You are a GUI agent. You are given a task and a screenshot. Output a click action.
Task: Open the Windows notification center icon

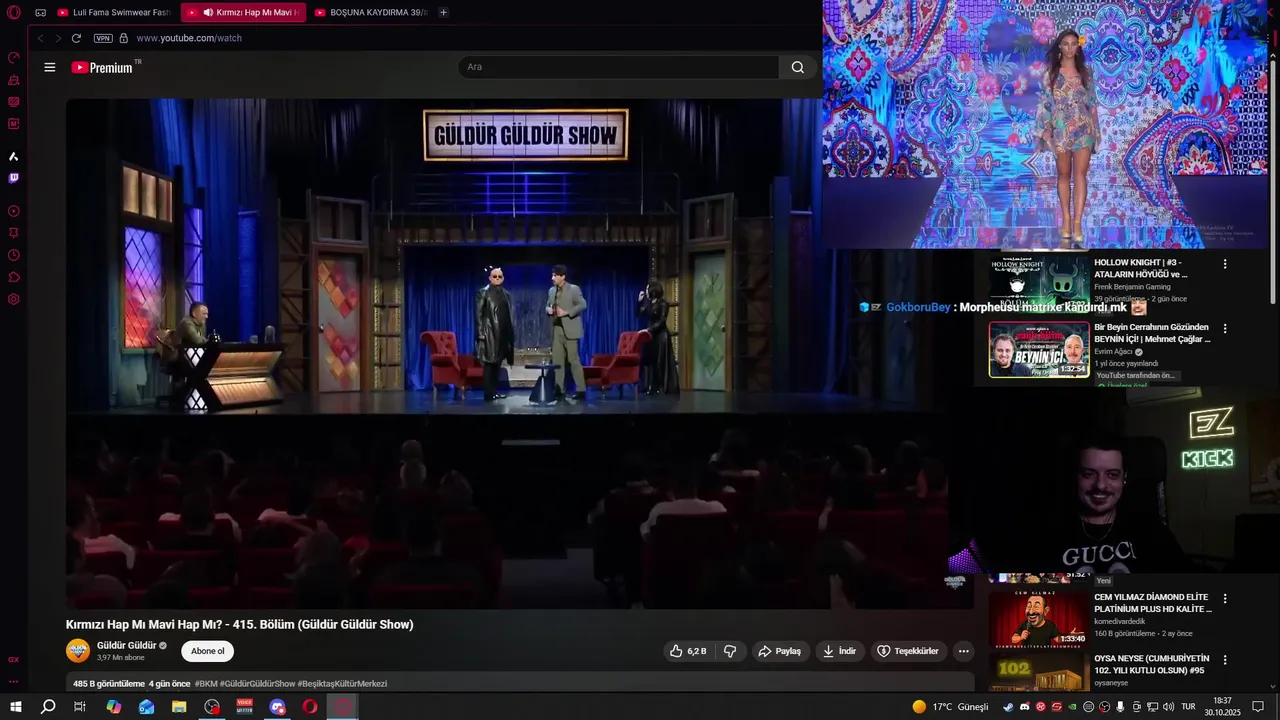coord(1258,707)
